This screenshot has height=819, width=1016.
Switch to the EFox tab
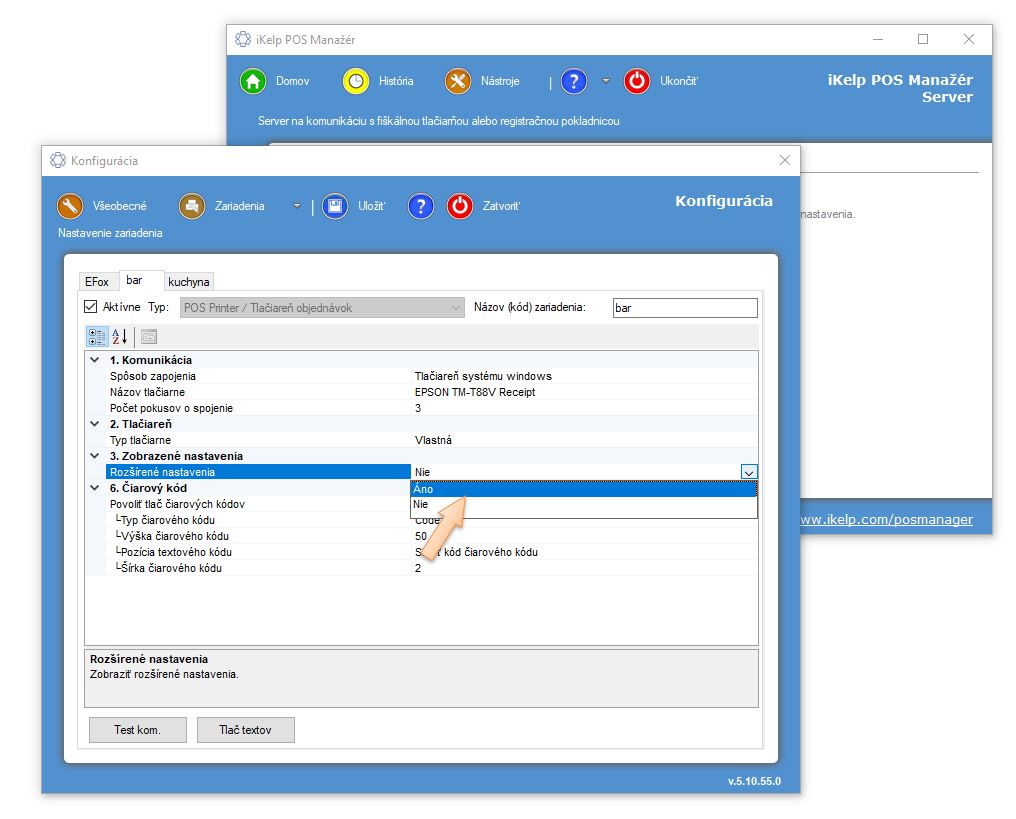pyautogui.click(x=97, y=282)
